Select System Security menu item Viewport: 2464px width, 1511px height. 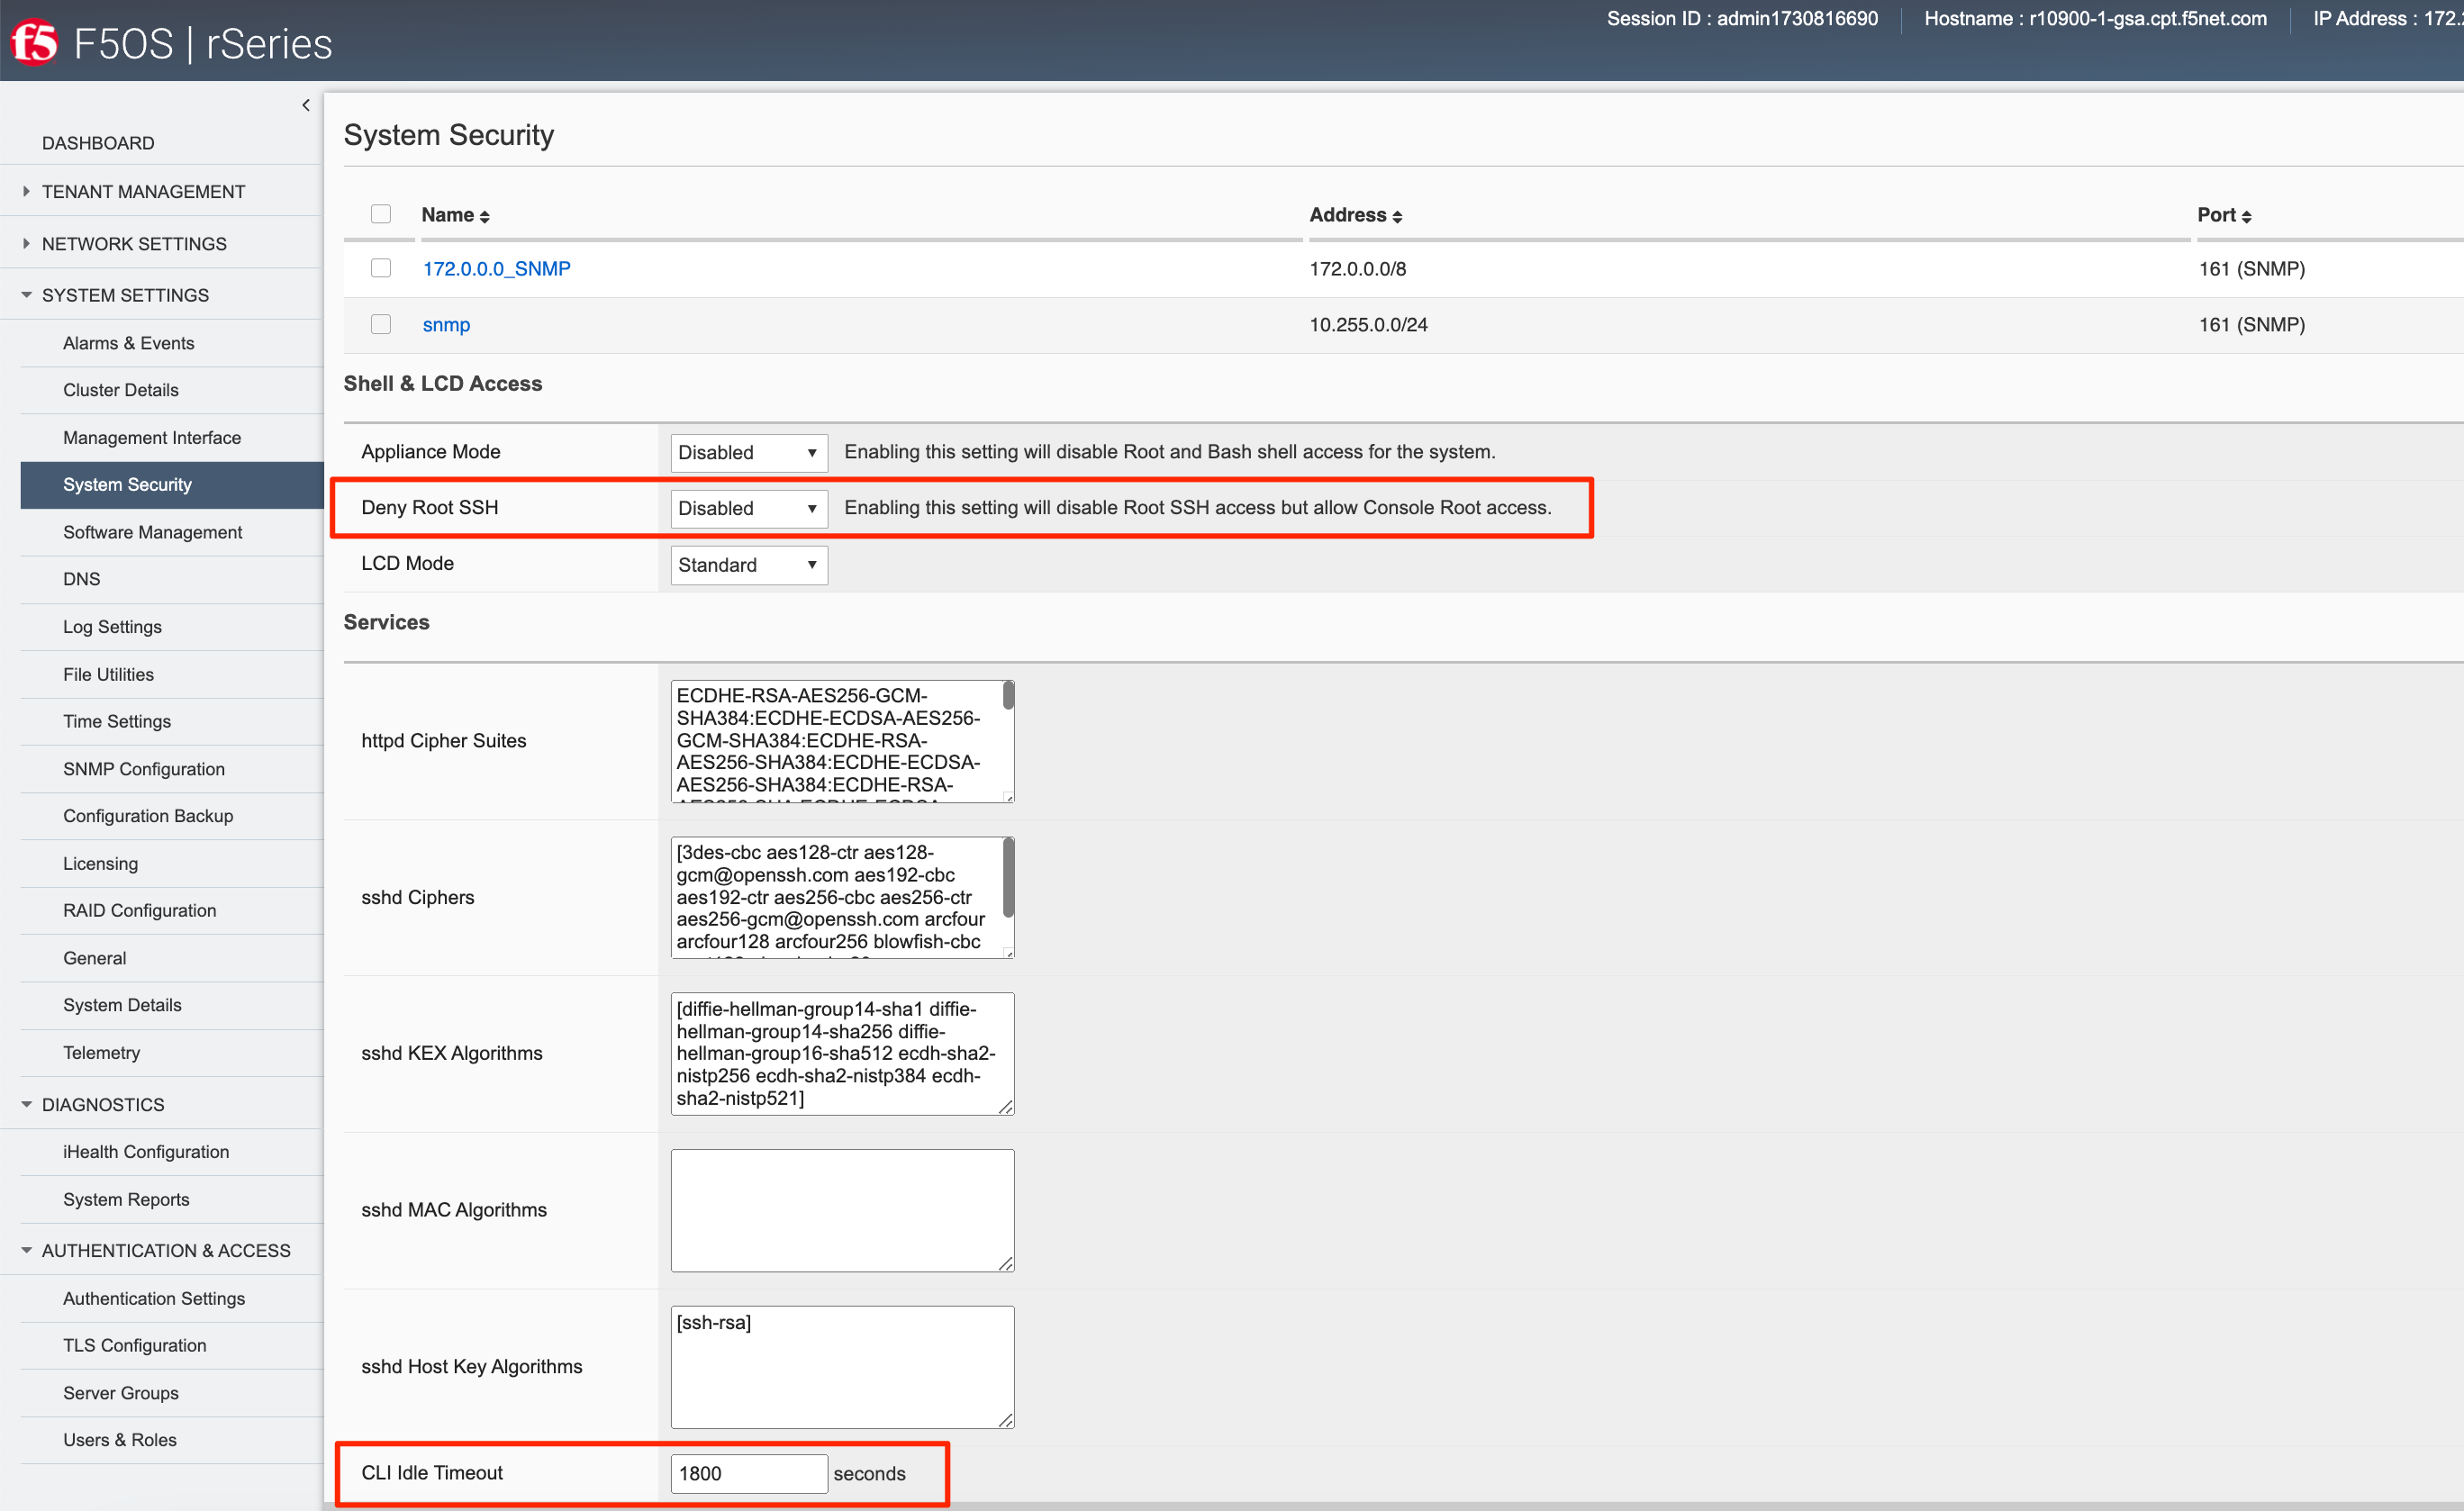172,485
